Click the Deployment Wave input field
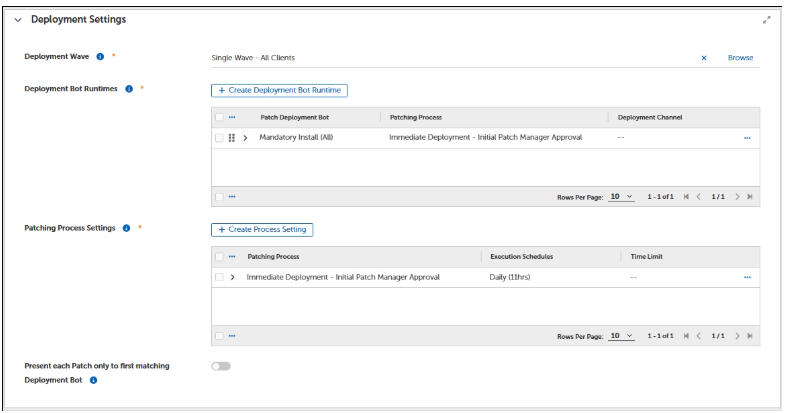The width and height of the screenshot is (787, 413). pos(440,58)
